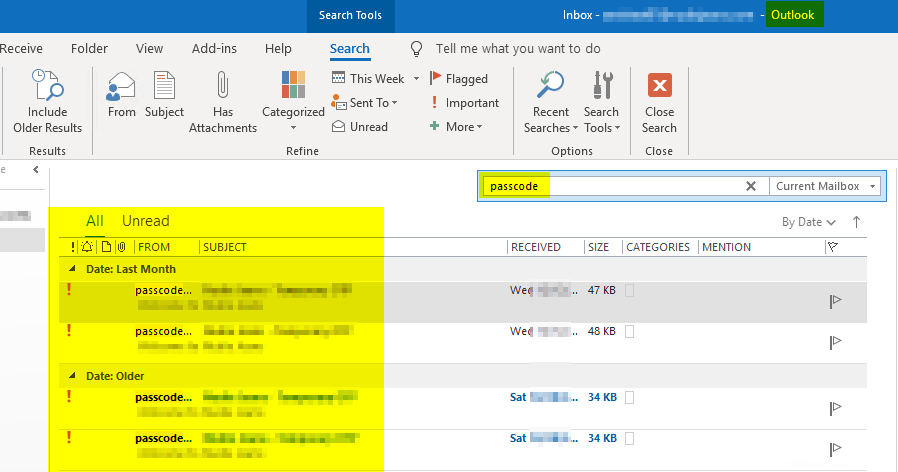Clear the passcode search with X

coord(751,186)
